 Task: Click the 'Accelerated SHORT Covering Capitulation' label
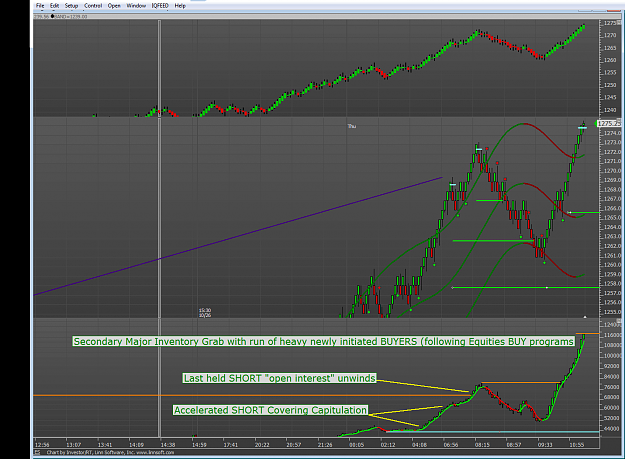(x=270, y=410)
